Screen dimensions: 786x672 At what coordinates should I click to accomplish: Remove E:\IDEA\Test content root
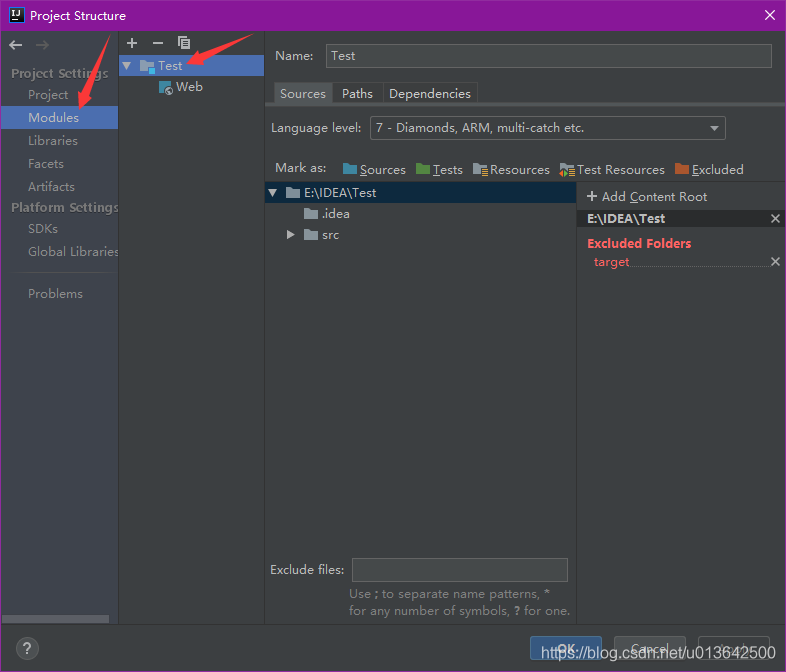click(x=775, y=218)
